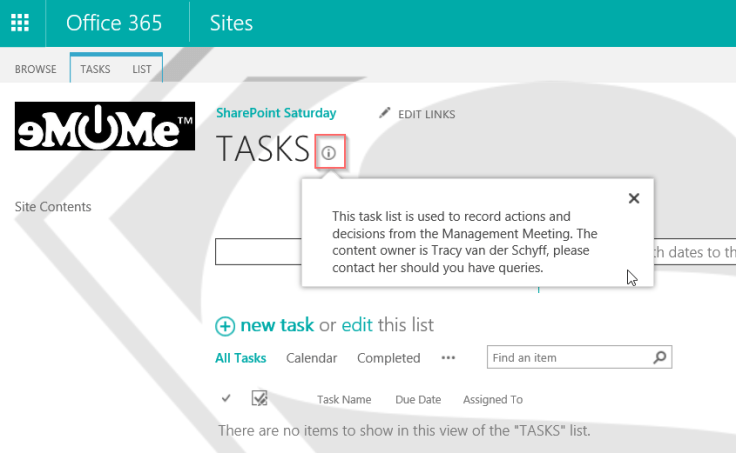Screen dimensions: 736x453
Task: Click the pencil icon for Edit Links
Action: 384,114
